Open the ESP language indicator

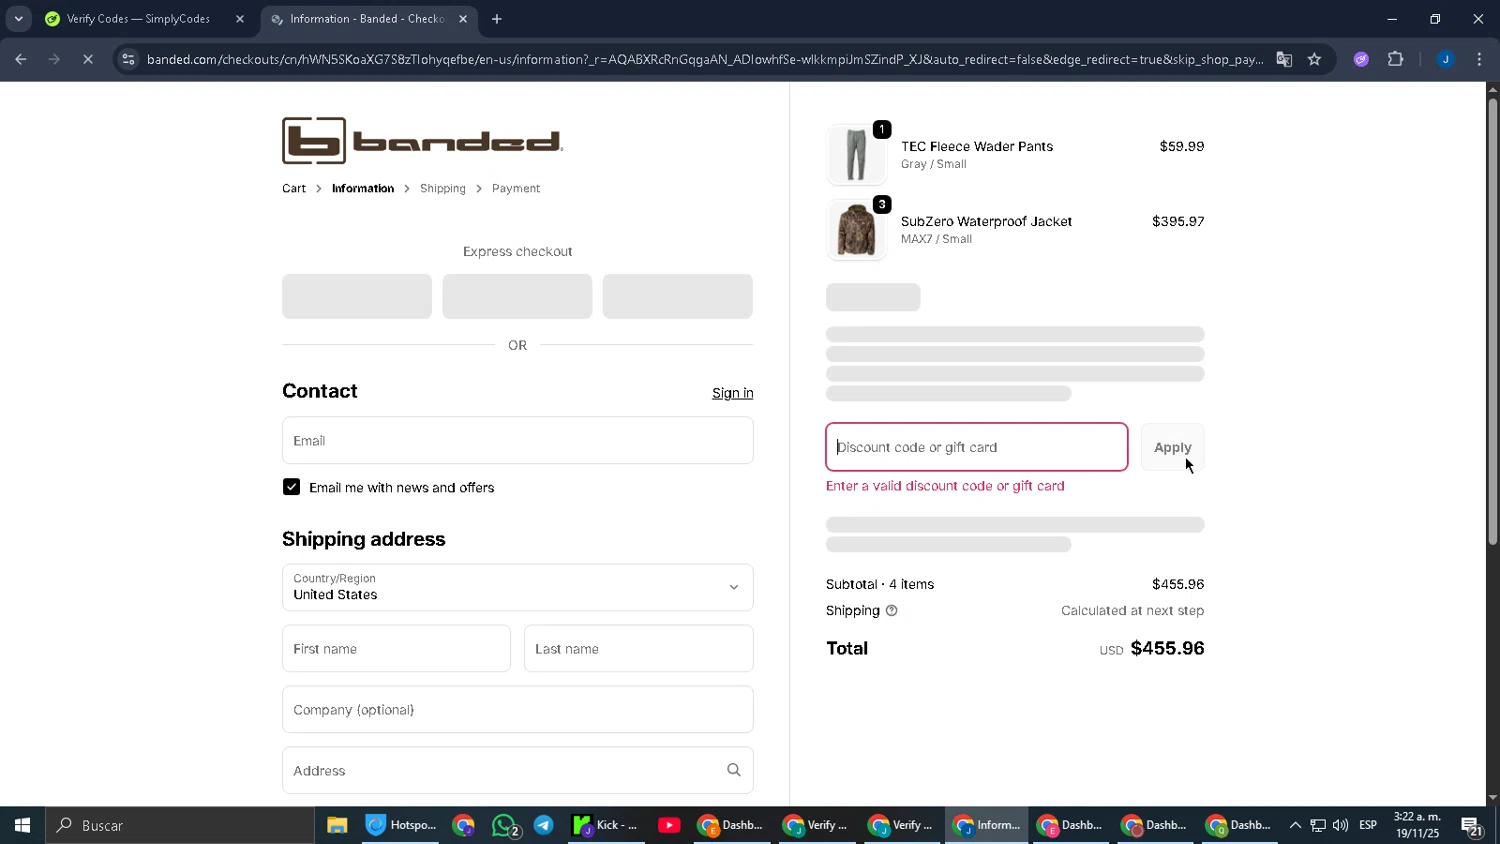[x=1368, y=825]
